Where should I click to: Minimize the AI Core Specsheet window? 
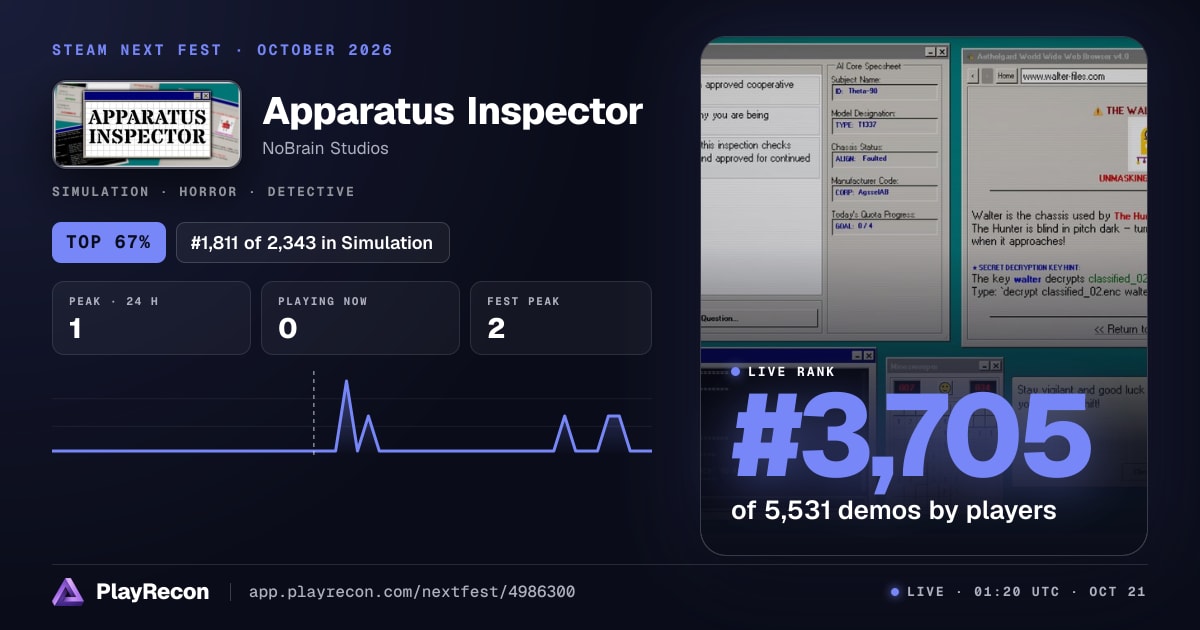[930, 51]
